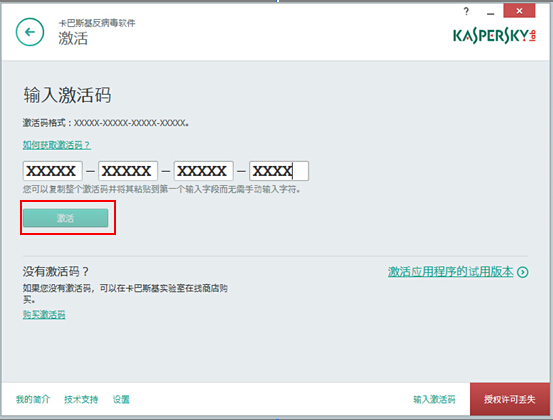Focus the first activation code field
This screenshot has width=553, height=420.
[53, 171]
